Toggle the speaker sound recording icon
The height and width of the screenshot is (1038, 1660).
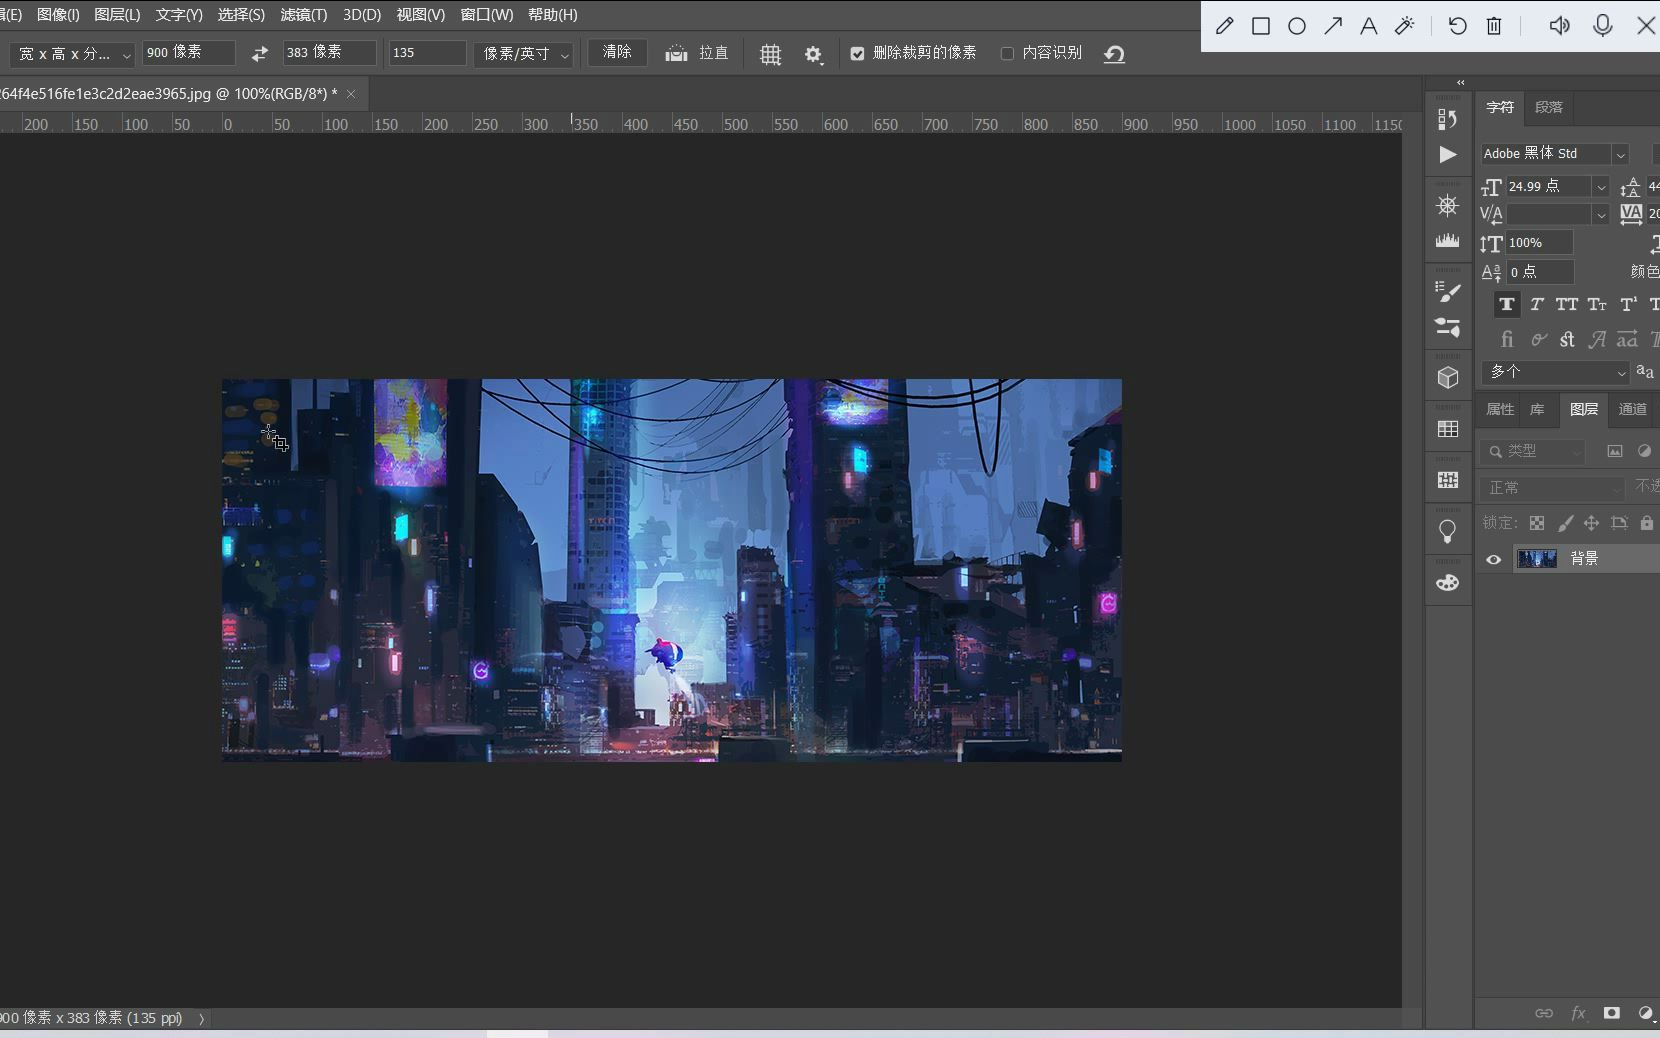click(1559, 26)
